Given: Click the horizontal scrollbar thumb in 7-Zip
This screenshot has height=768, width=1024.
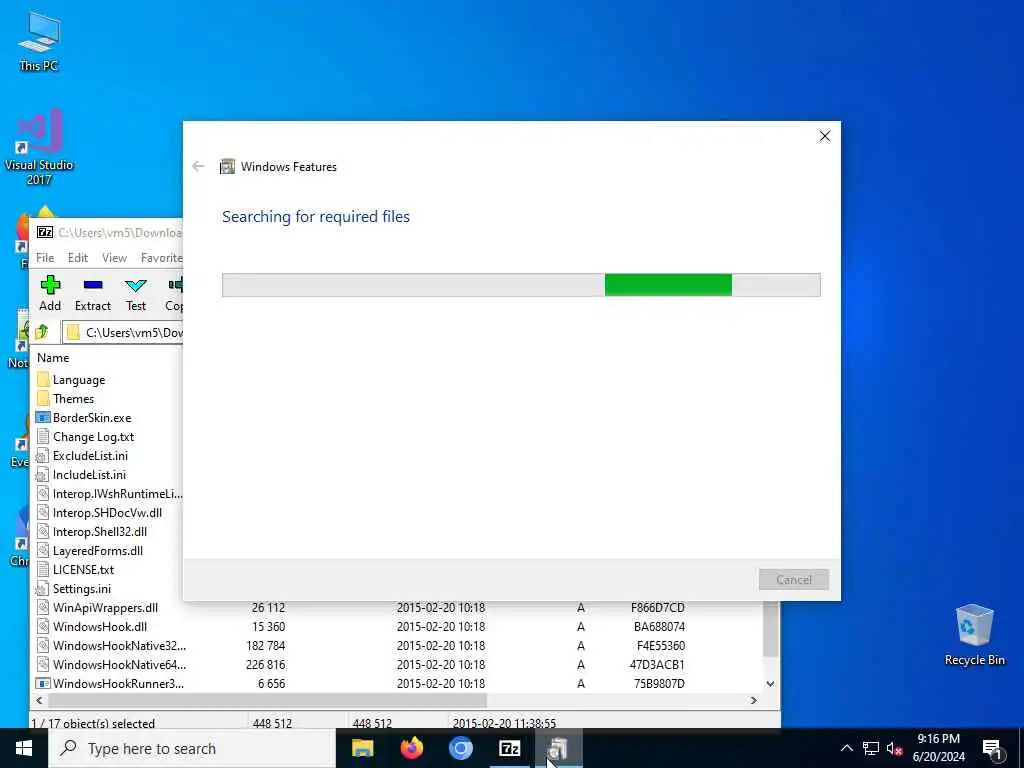Looking at the screenshot, I should [x=267, y=700].
